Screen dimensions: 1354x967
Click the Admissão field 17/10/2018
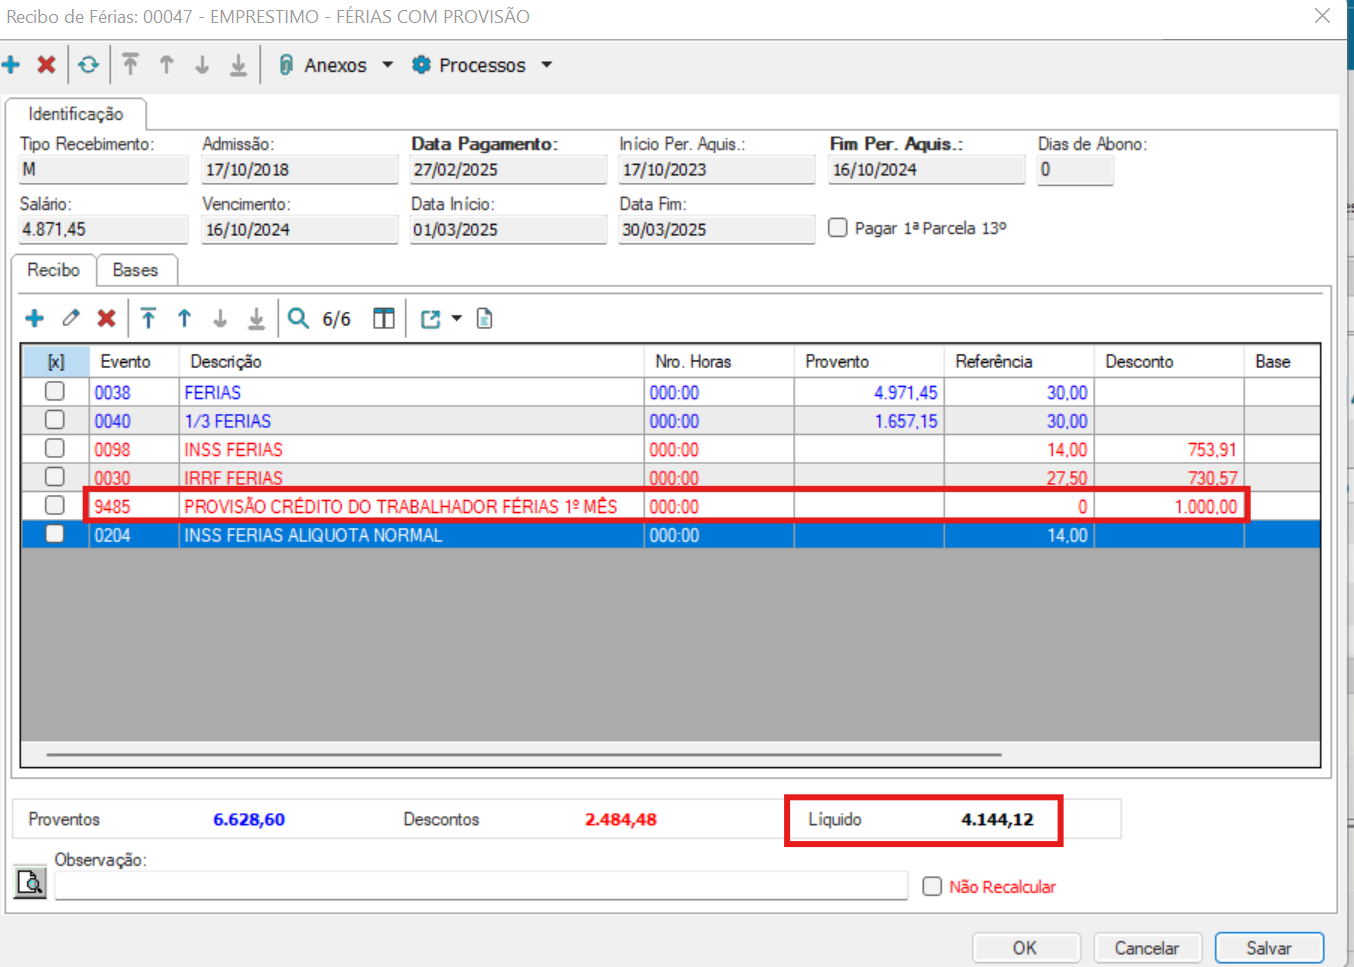pos(300,170)
